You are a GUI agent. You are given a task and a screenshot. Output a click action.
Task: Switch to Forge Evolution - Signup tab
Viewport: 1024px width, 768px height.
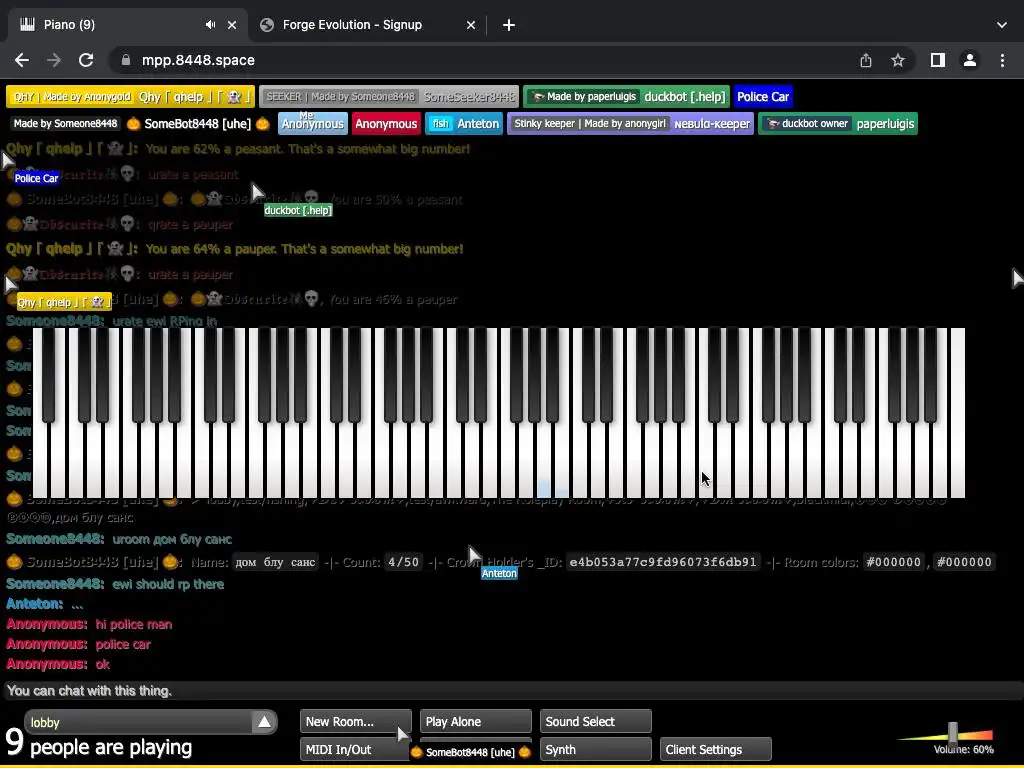click(x=368, y=25)
